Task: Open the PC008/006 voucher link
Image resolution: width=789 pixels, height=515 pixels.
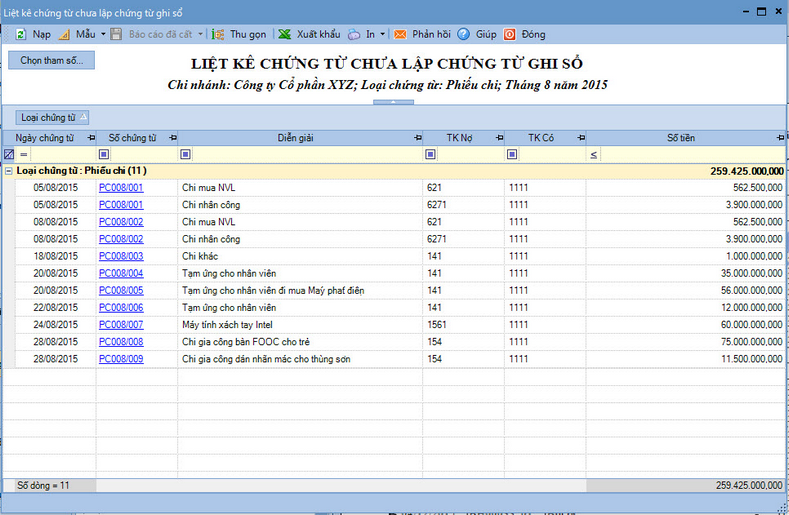Action: pos(121,308)
